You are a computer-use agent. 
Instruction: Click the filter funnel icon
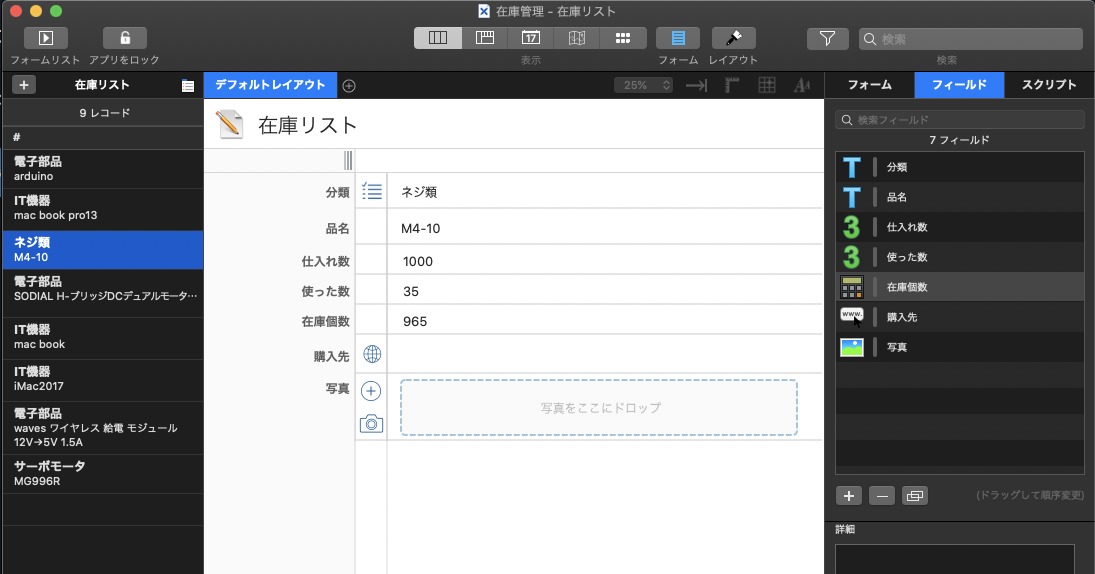click(827, 38)
